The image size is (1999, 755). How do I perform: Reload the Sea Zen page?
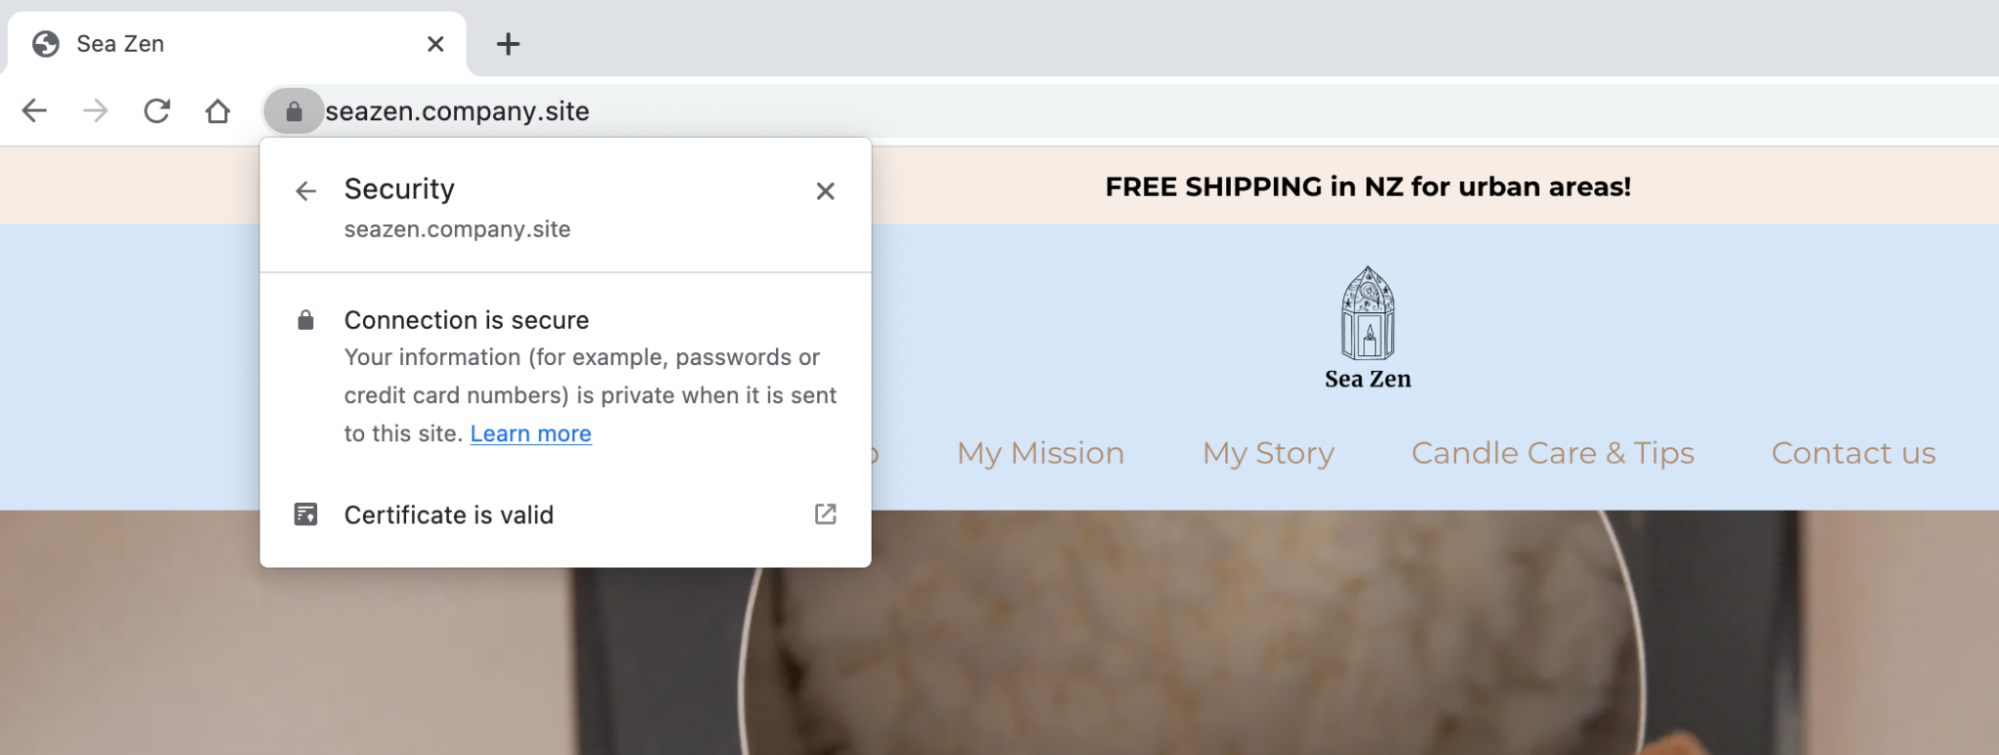[158, 111]
